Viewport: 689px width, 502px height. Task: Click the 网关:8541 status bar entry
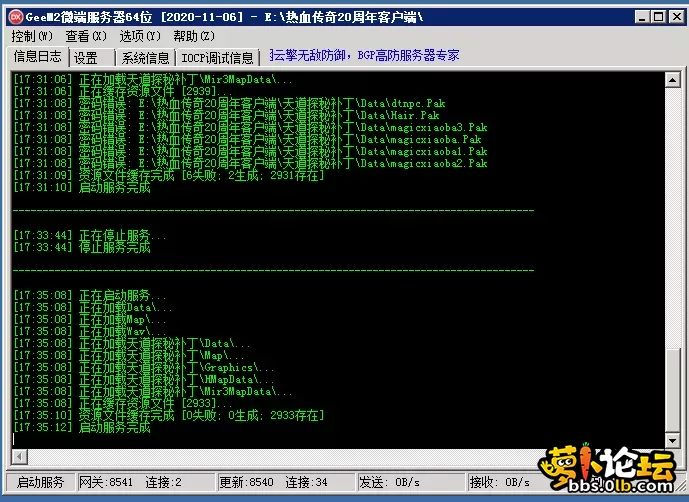(105, 482)
